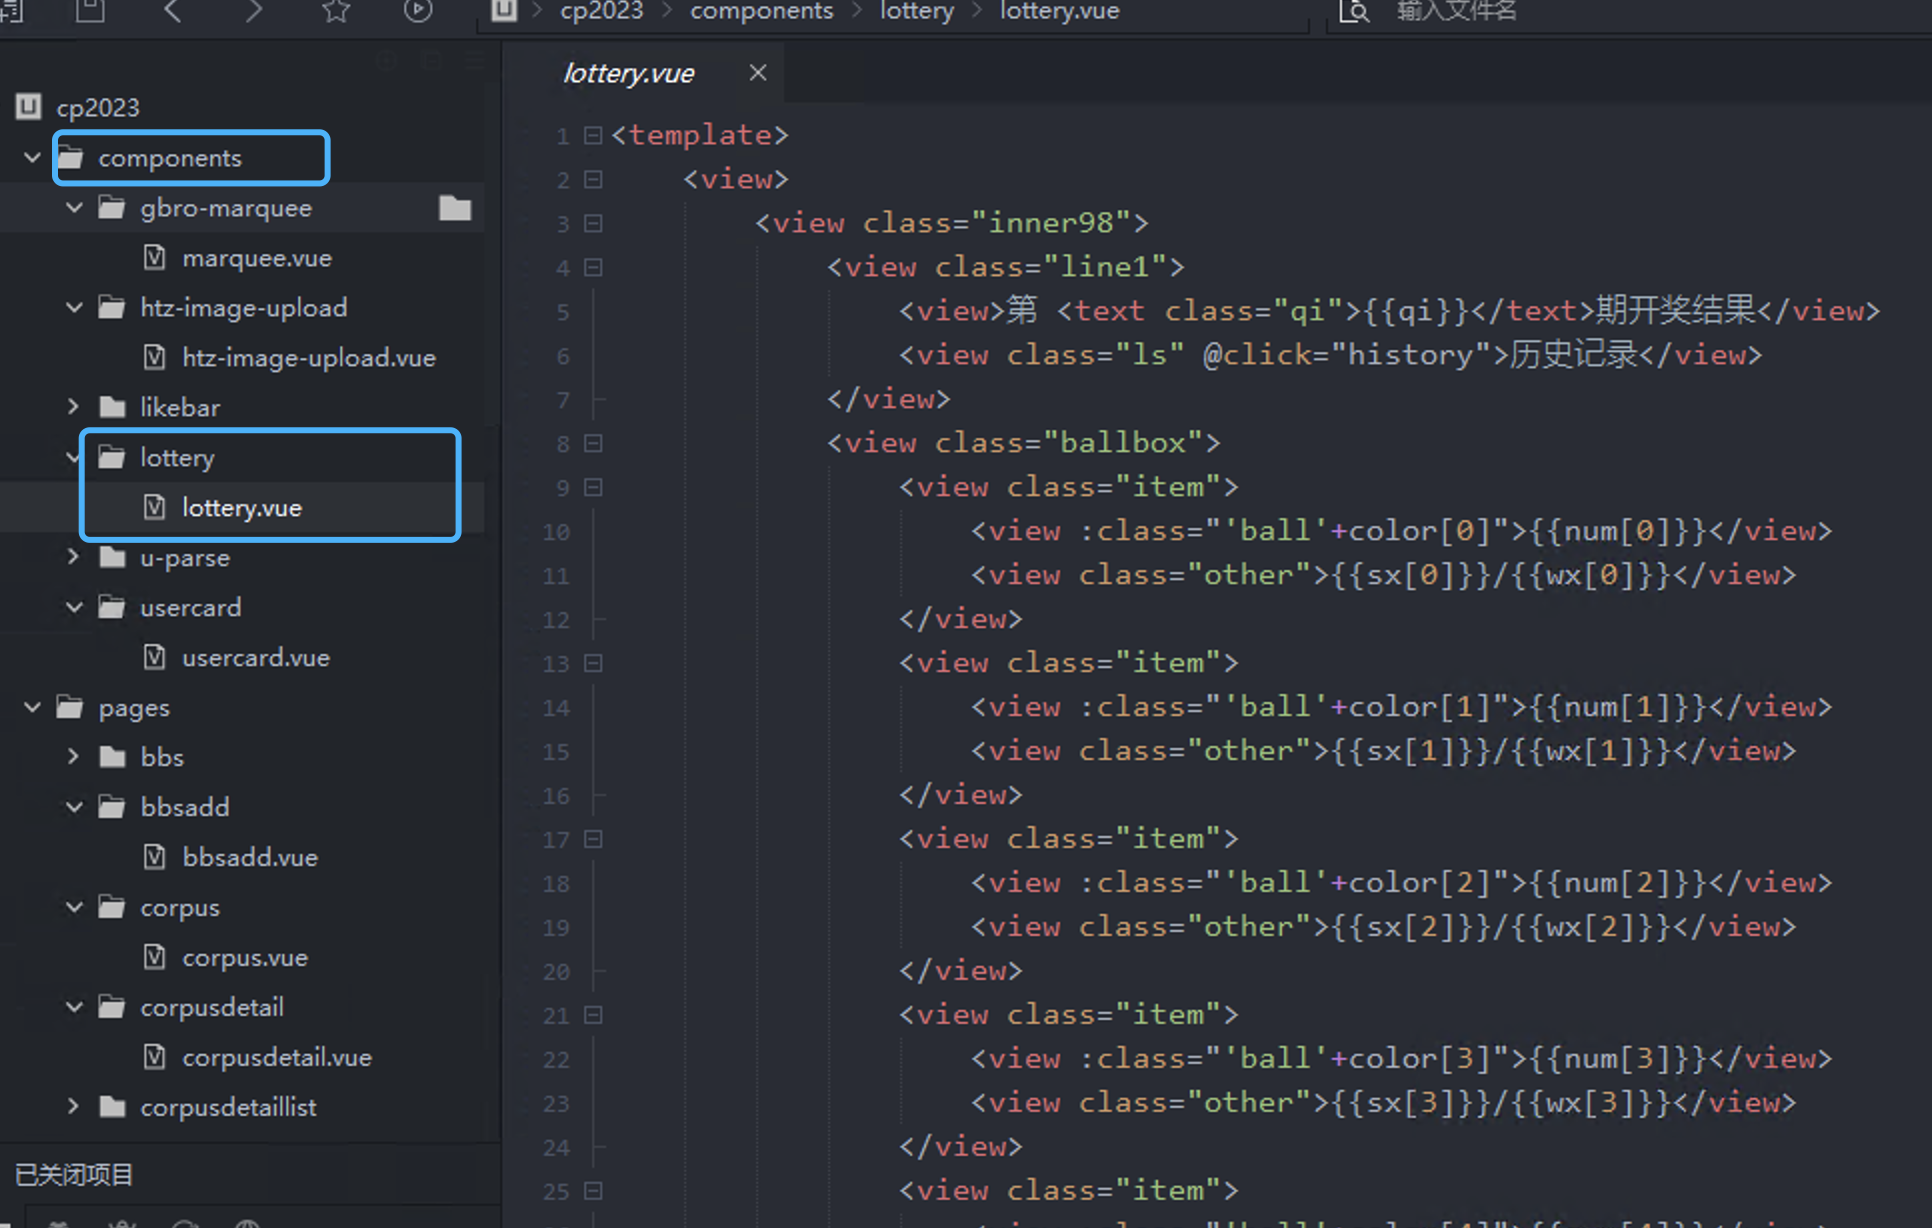Click the forward navigation arrow in toolbar
The height and width of the screenshot is (1228, 1932).
(x=254, y=11)
